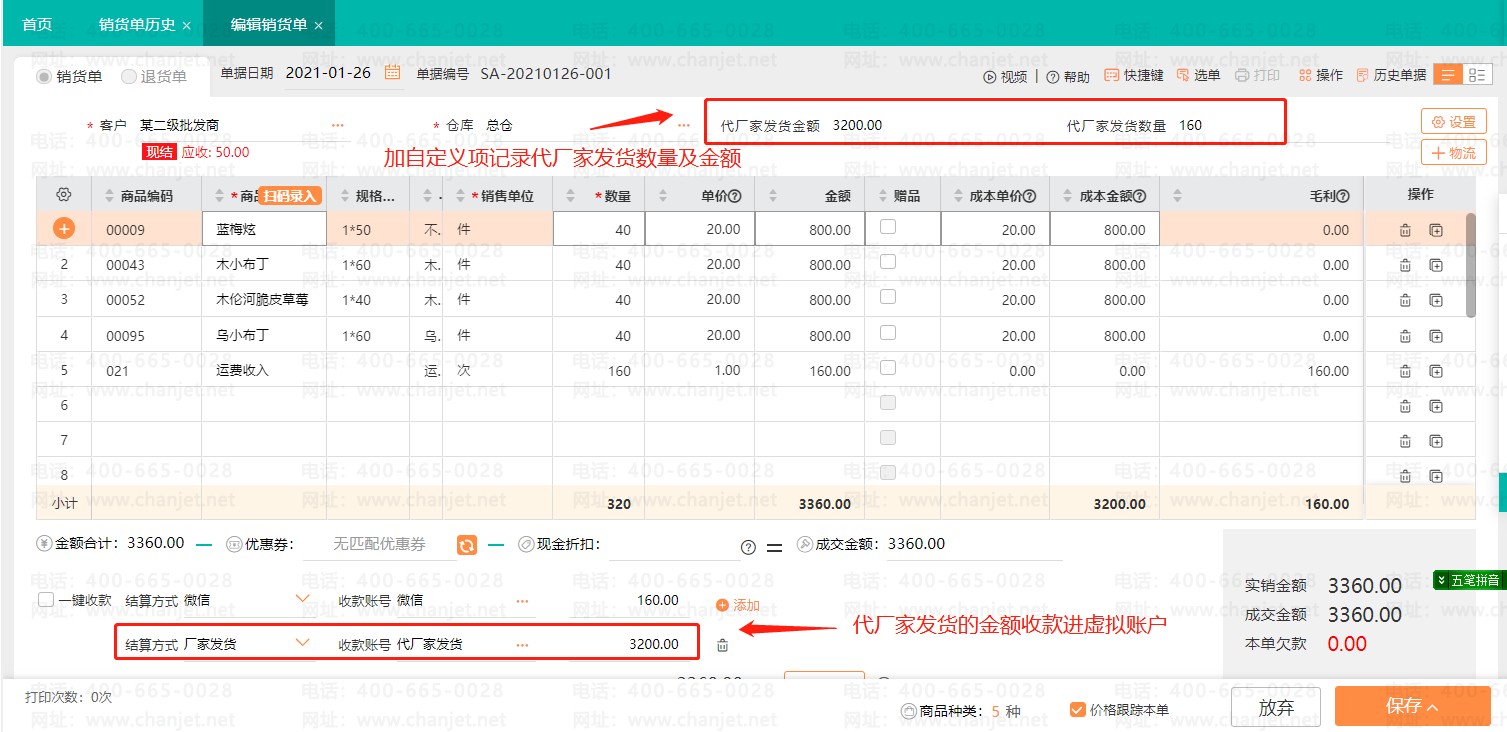This screenshot has height=732, width=1507.
Task: Click the 选单 select-order icon
Action: pos(1183,75)
